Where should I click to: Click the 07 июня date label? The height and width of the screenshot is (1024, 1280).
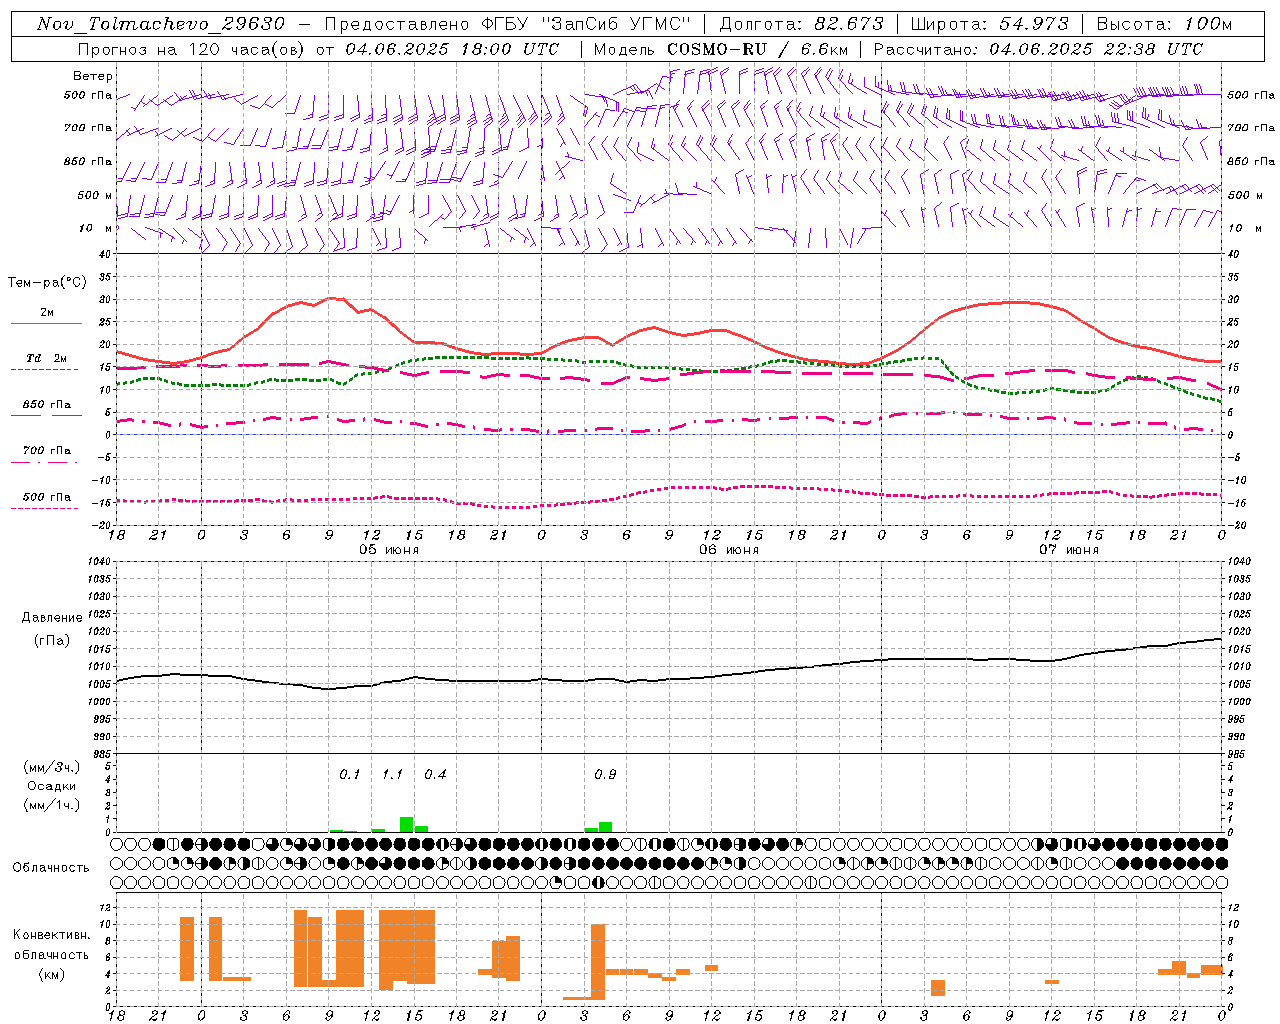click(1069, 550)
